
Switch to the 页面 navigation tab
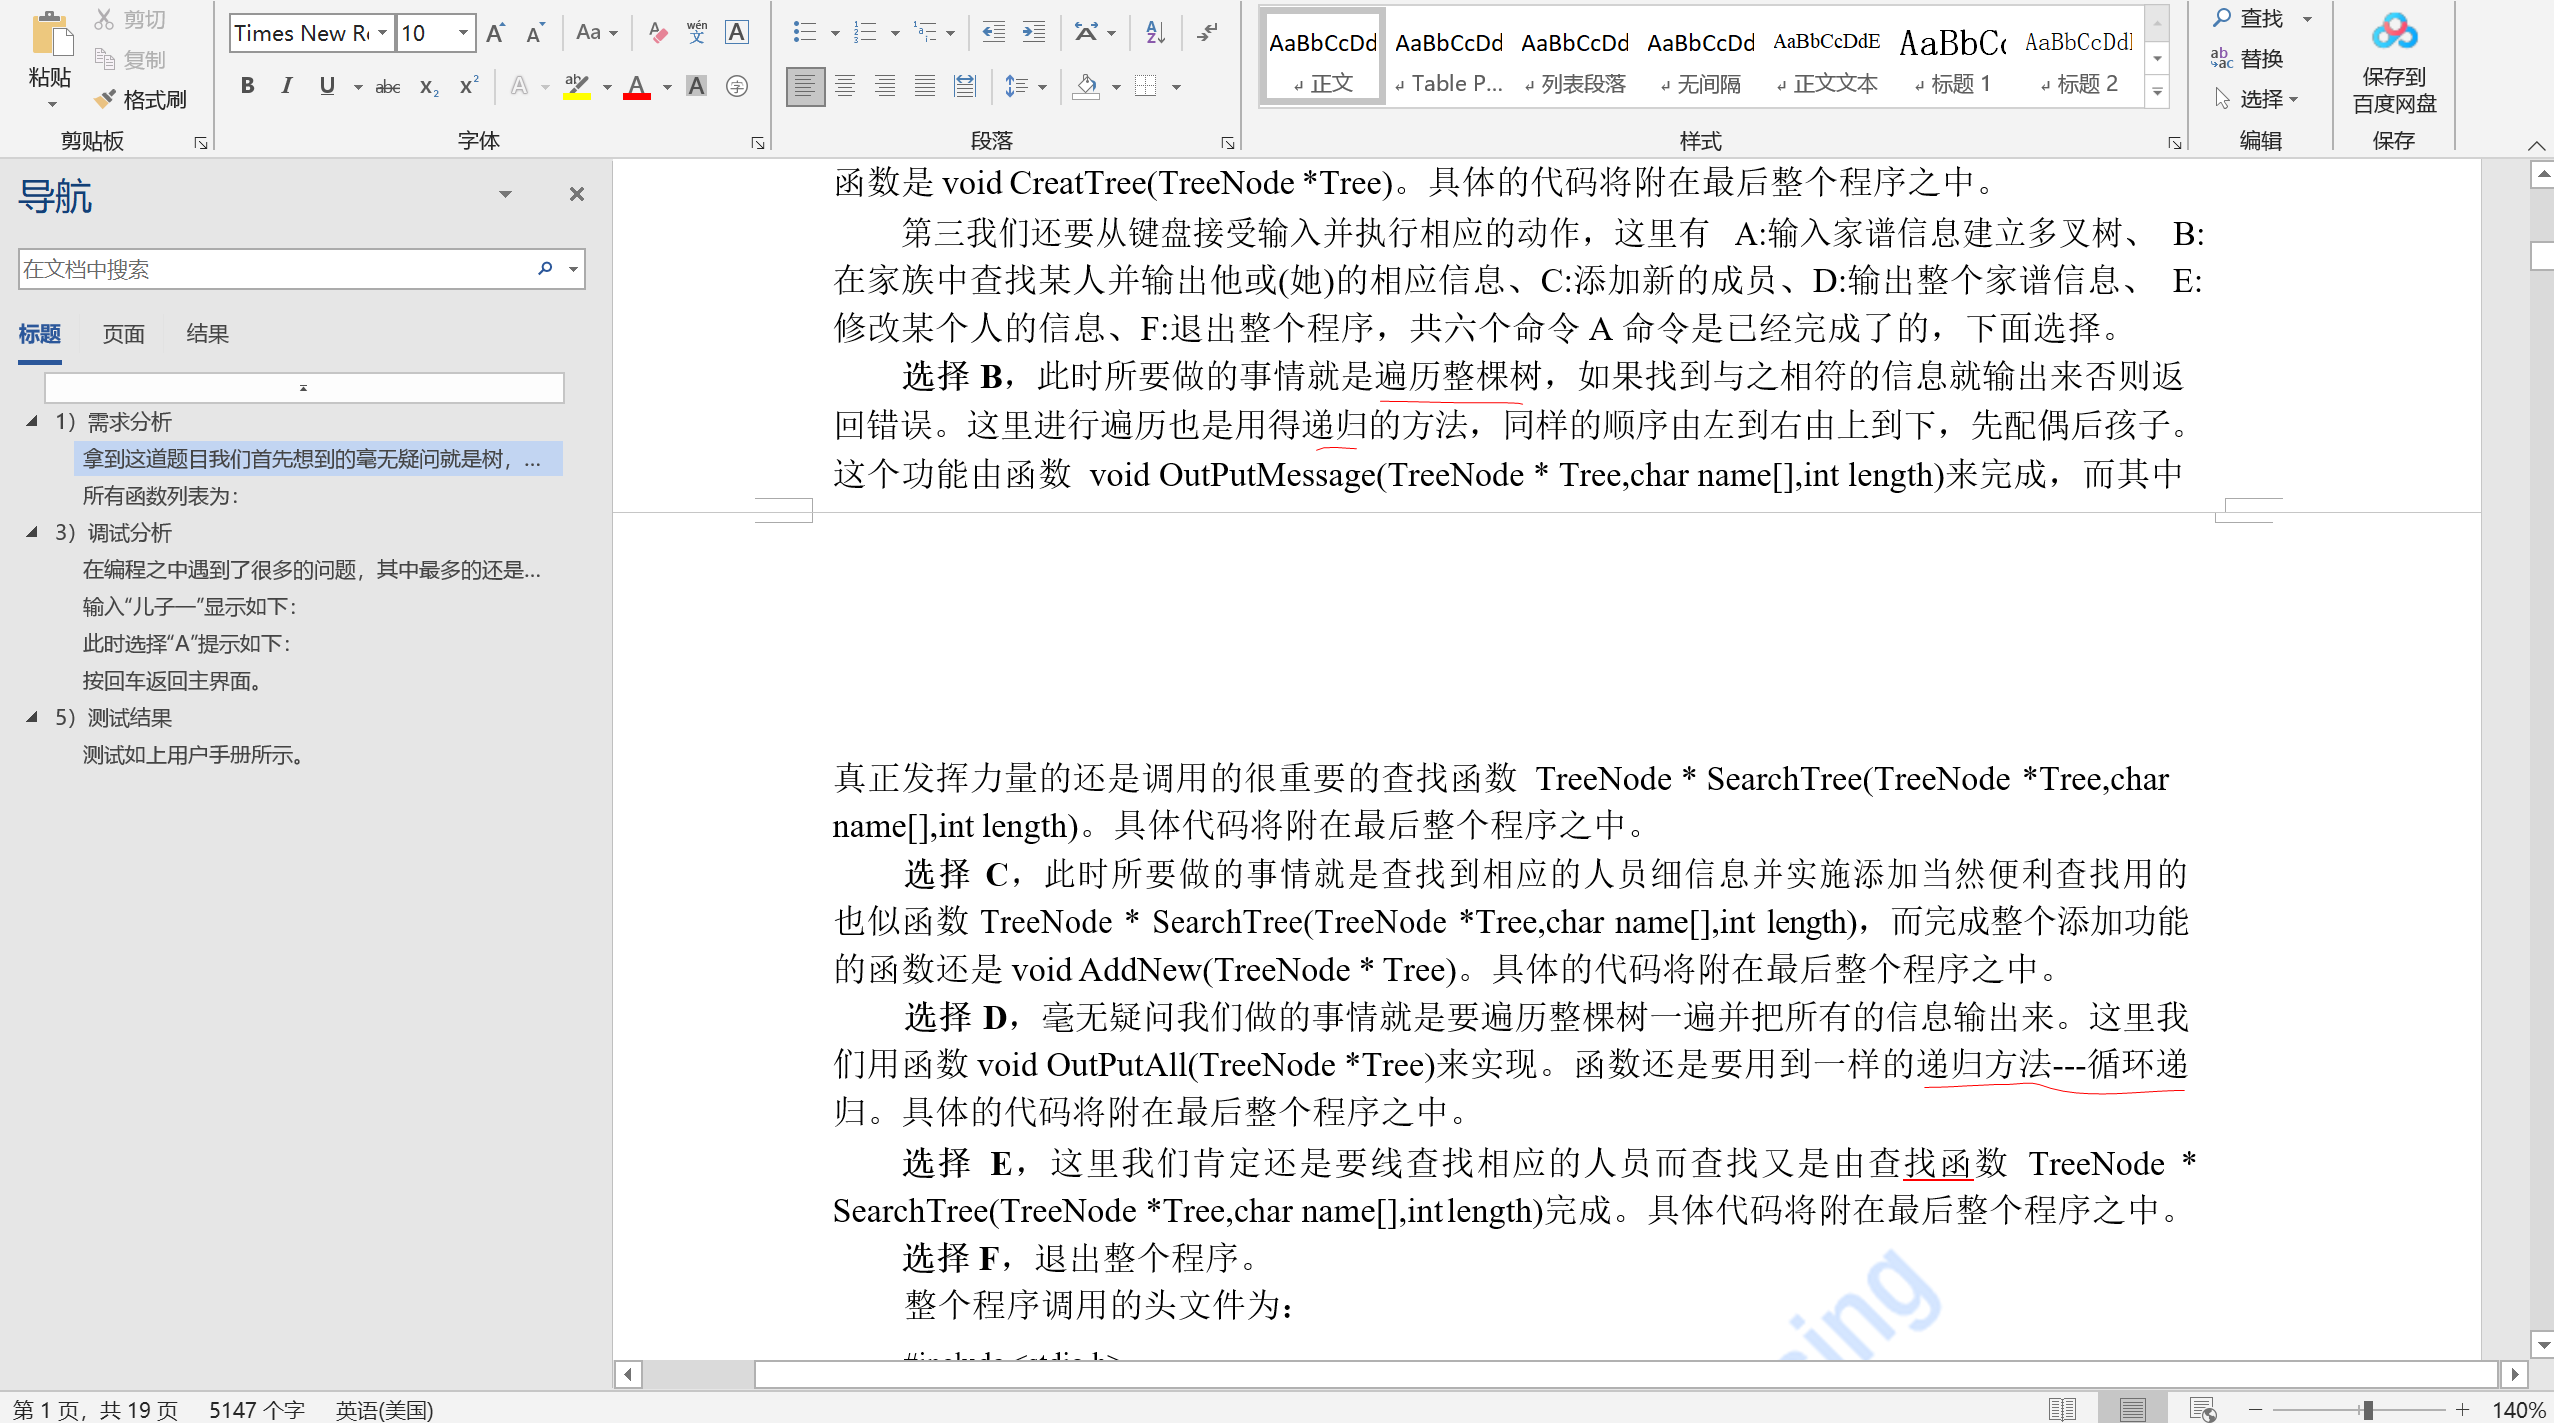click(x=124, y=334)
